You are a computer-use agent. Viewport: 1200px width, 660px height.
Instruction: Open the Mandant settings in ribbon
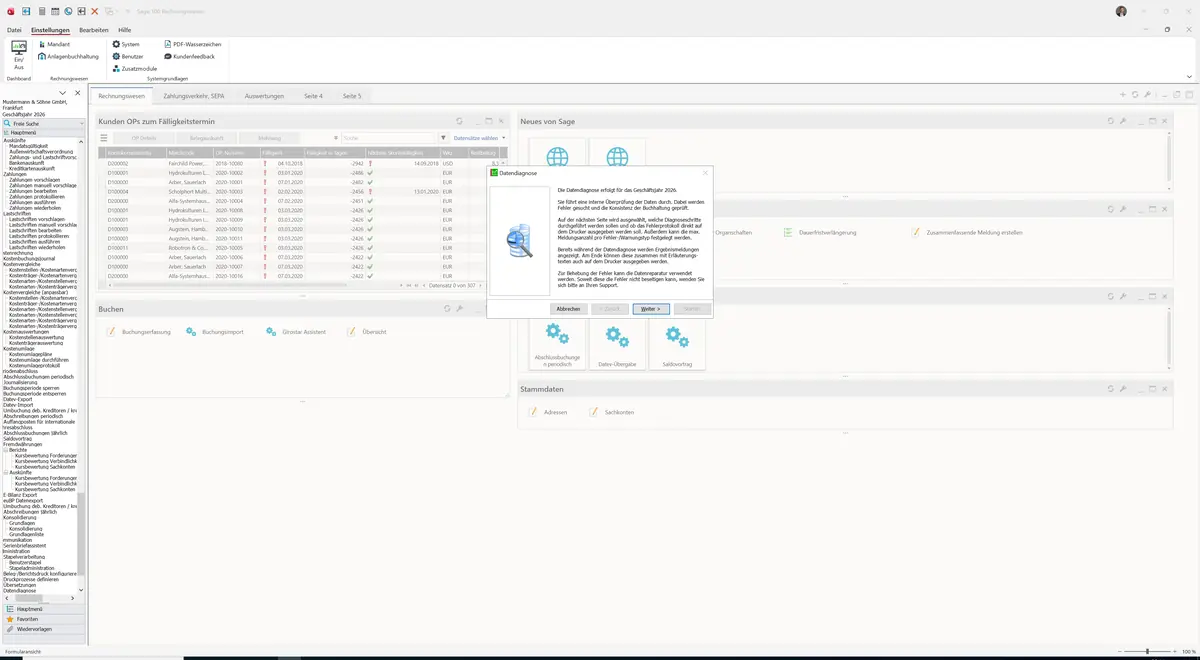[54, 45]
